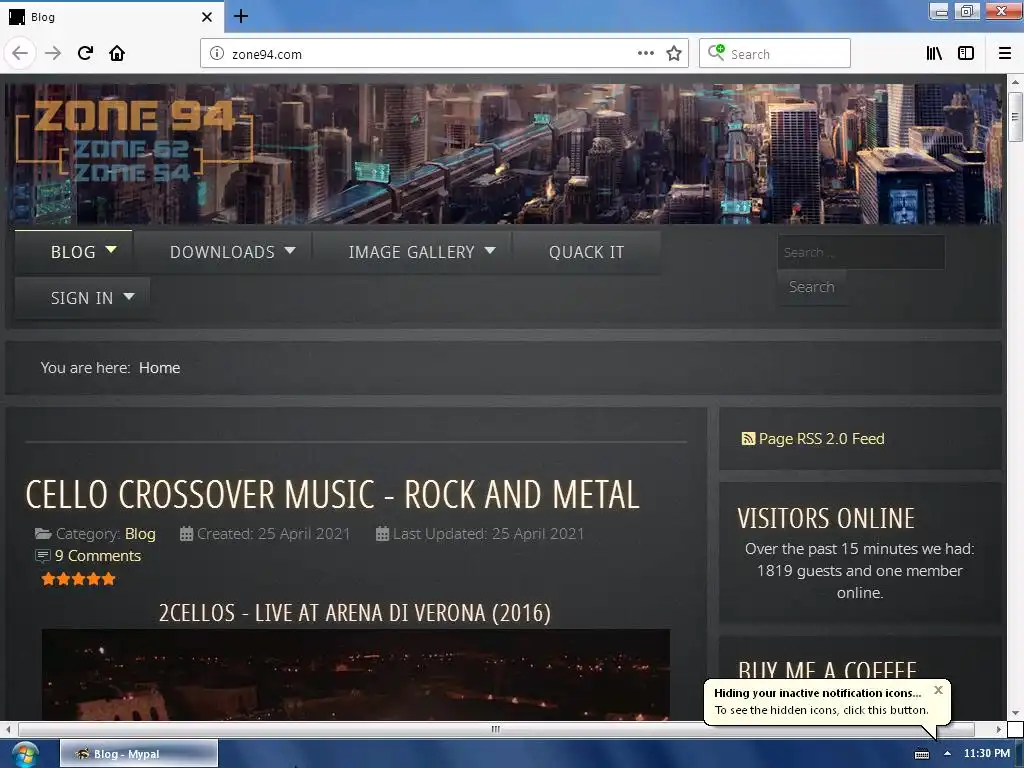Click the 'Created: 25 April 2021' text
Viewport: 1024px width, 768px height.
273,534
